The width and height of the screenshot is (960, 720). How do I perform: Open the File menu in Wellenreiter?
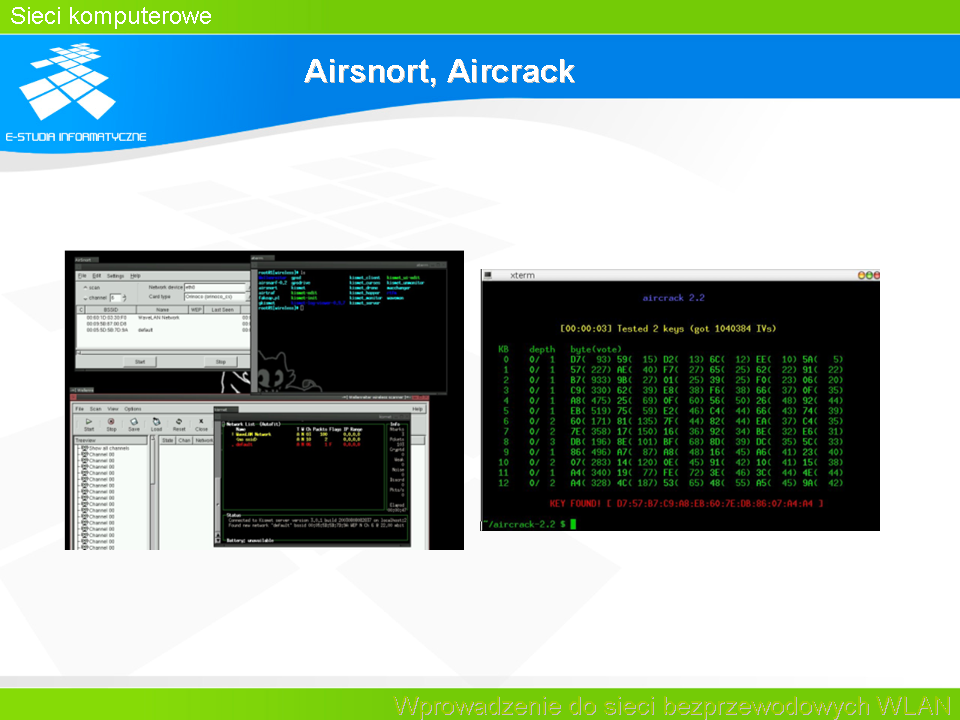coord(80,408)
